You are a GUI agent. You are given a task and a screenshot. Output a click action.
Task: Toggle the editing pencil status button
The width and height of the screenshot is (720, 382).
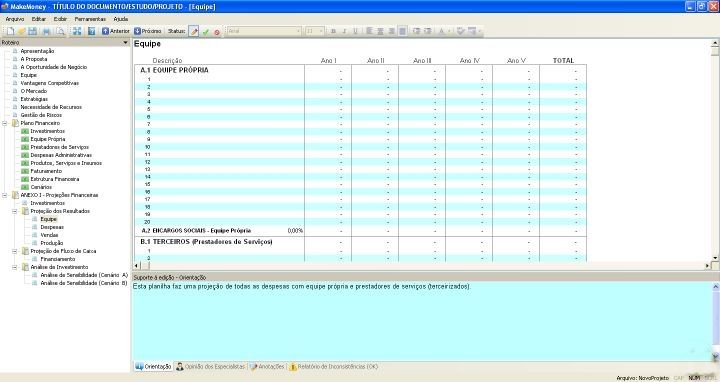(x=194, y=31)
